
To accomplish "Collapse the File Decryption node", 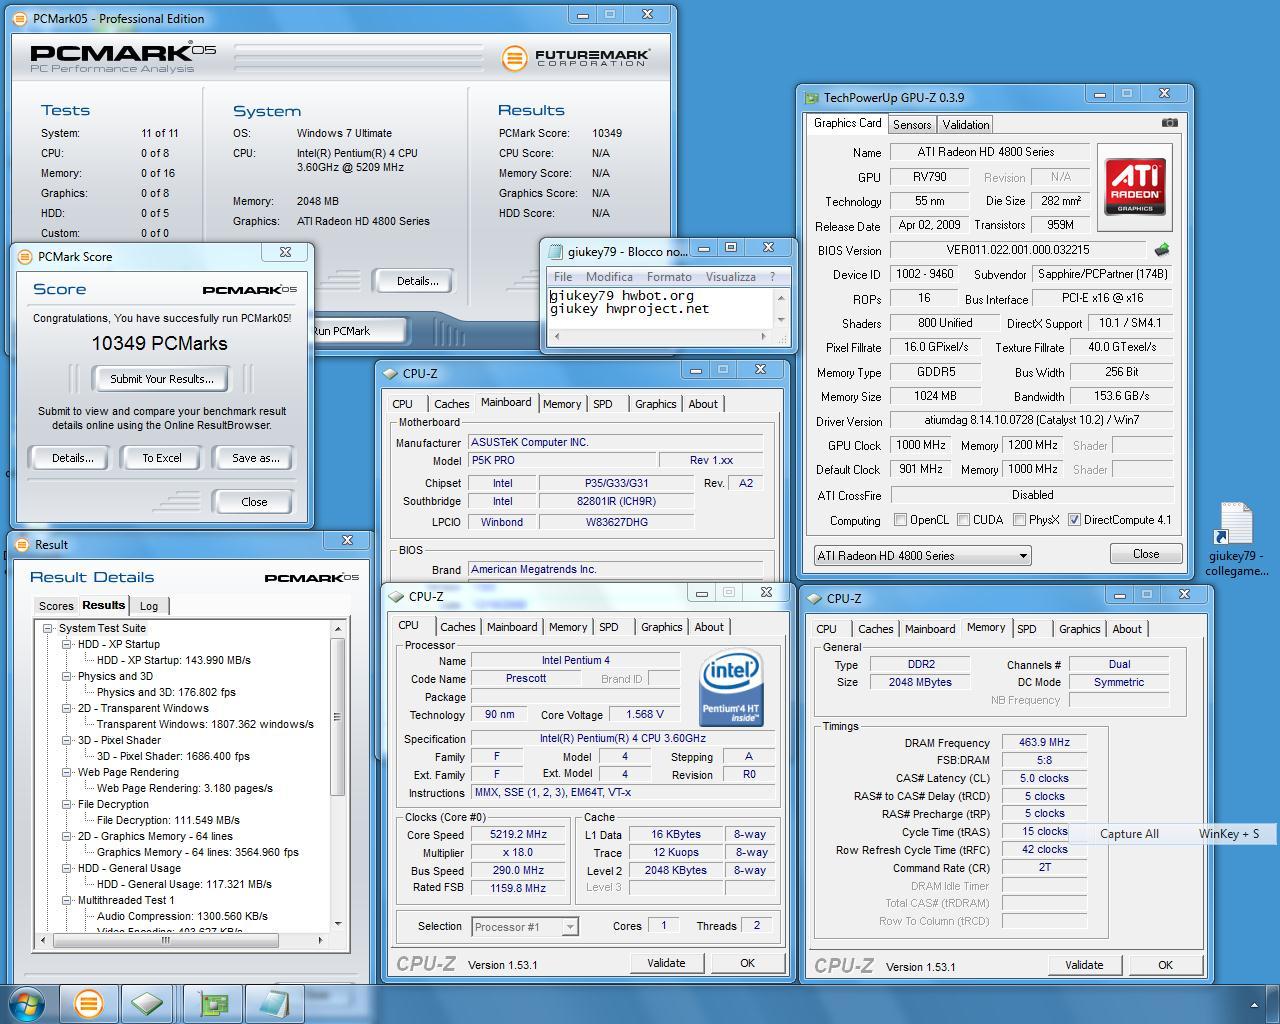I will coord(67,804).
